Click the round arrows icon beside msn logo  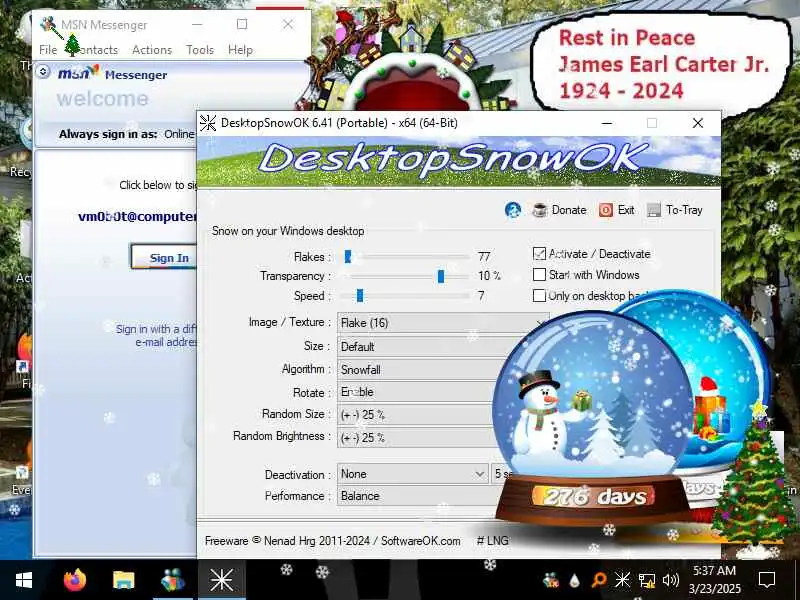click(43, 71)
